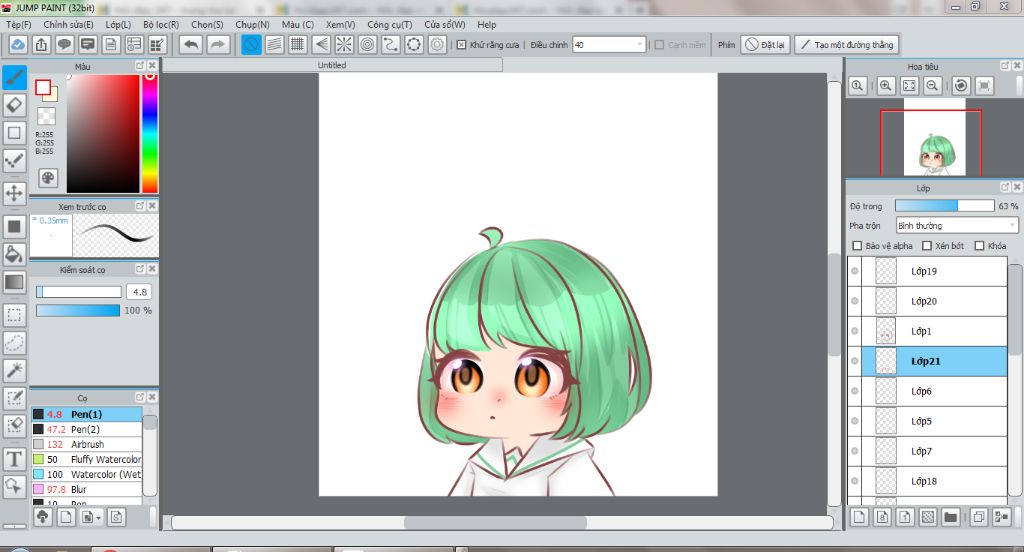Toggle Khử răng cưa checkbox
The height and width of the screenshot is (552, 1024).
point(462,45)
